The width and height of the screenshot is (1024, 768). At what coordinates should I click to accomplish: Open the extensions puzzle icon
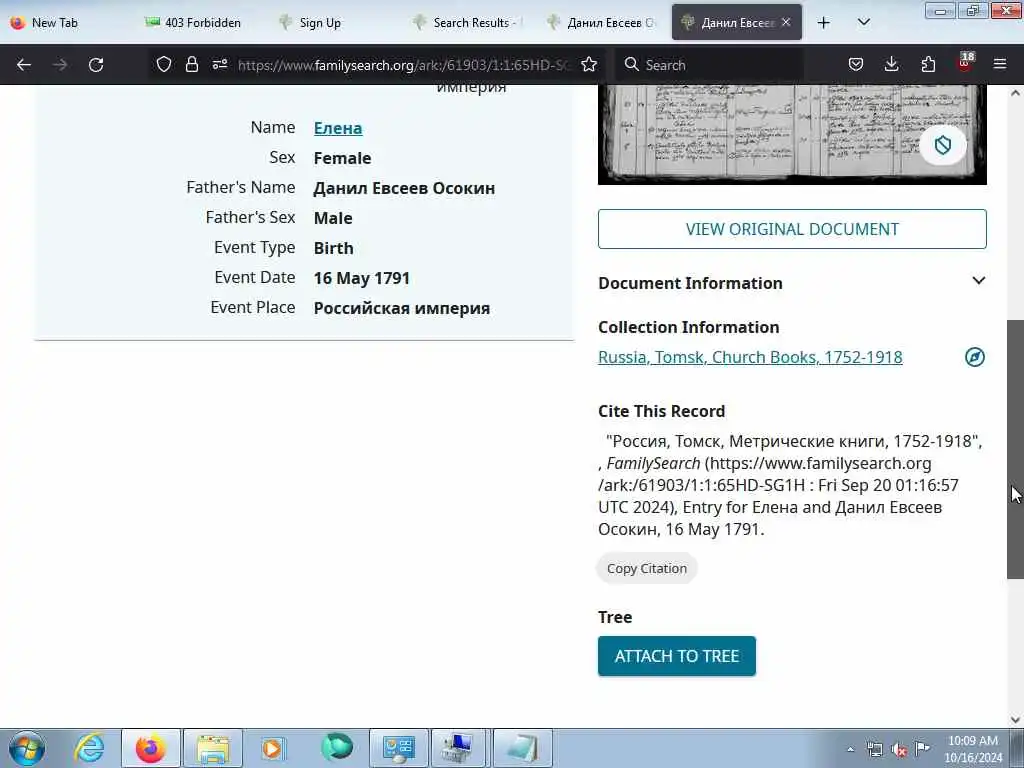pos(928,64)
